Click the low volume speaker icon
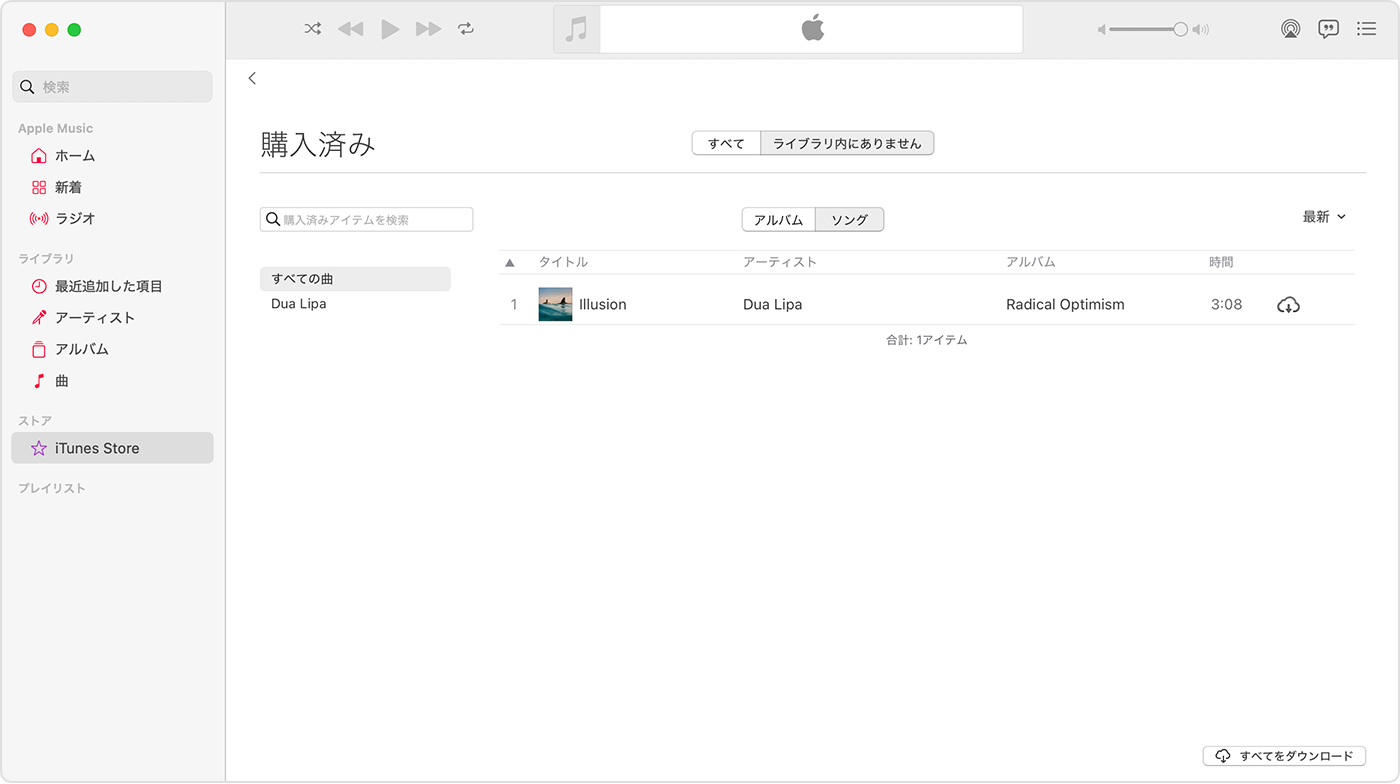The width and height of the screenshot is (1400, 784). pyautogui.click(x=1102, y=30)
